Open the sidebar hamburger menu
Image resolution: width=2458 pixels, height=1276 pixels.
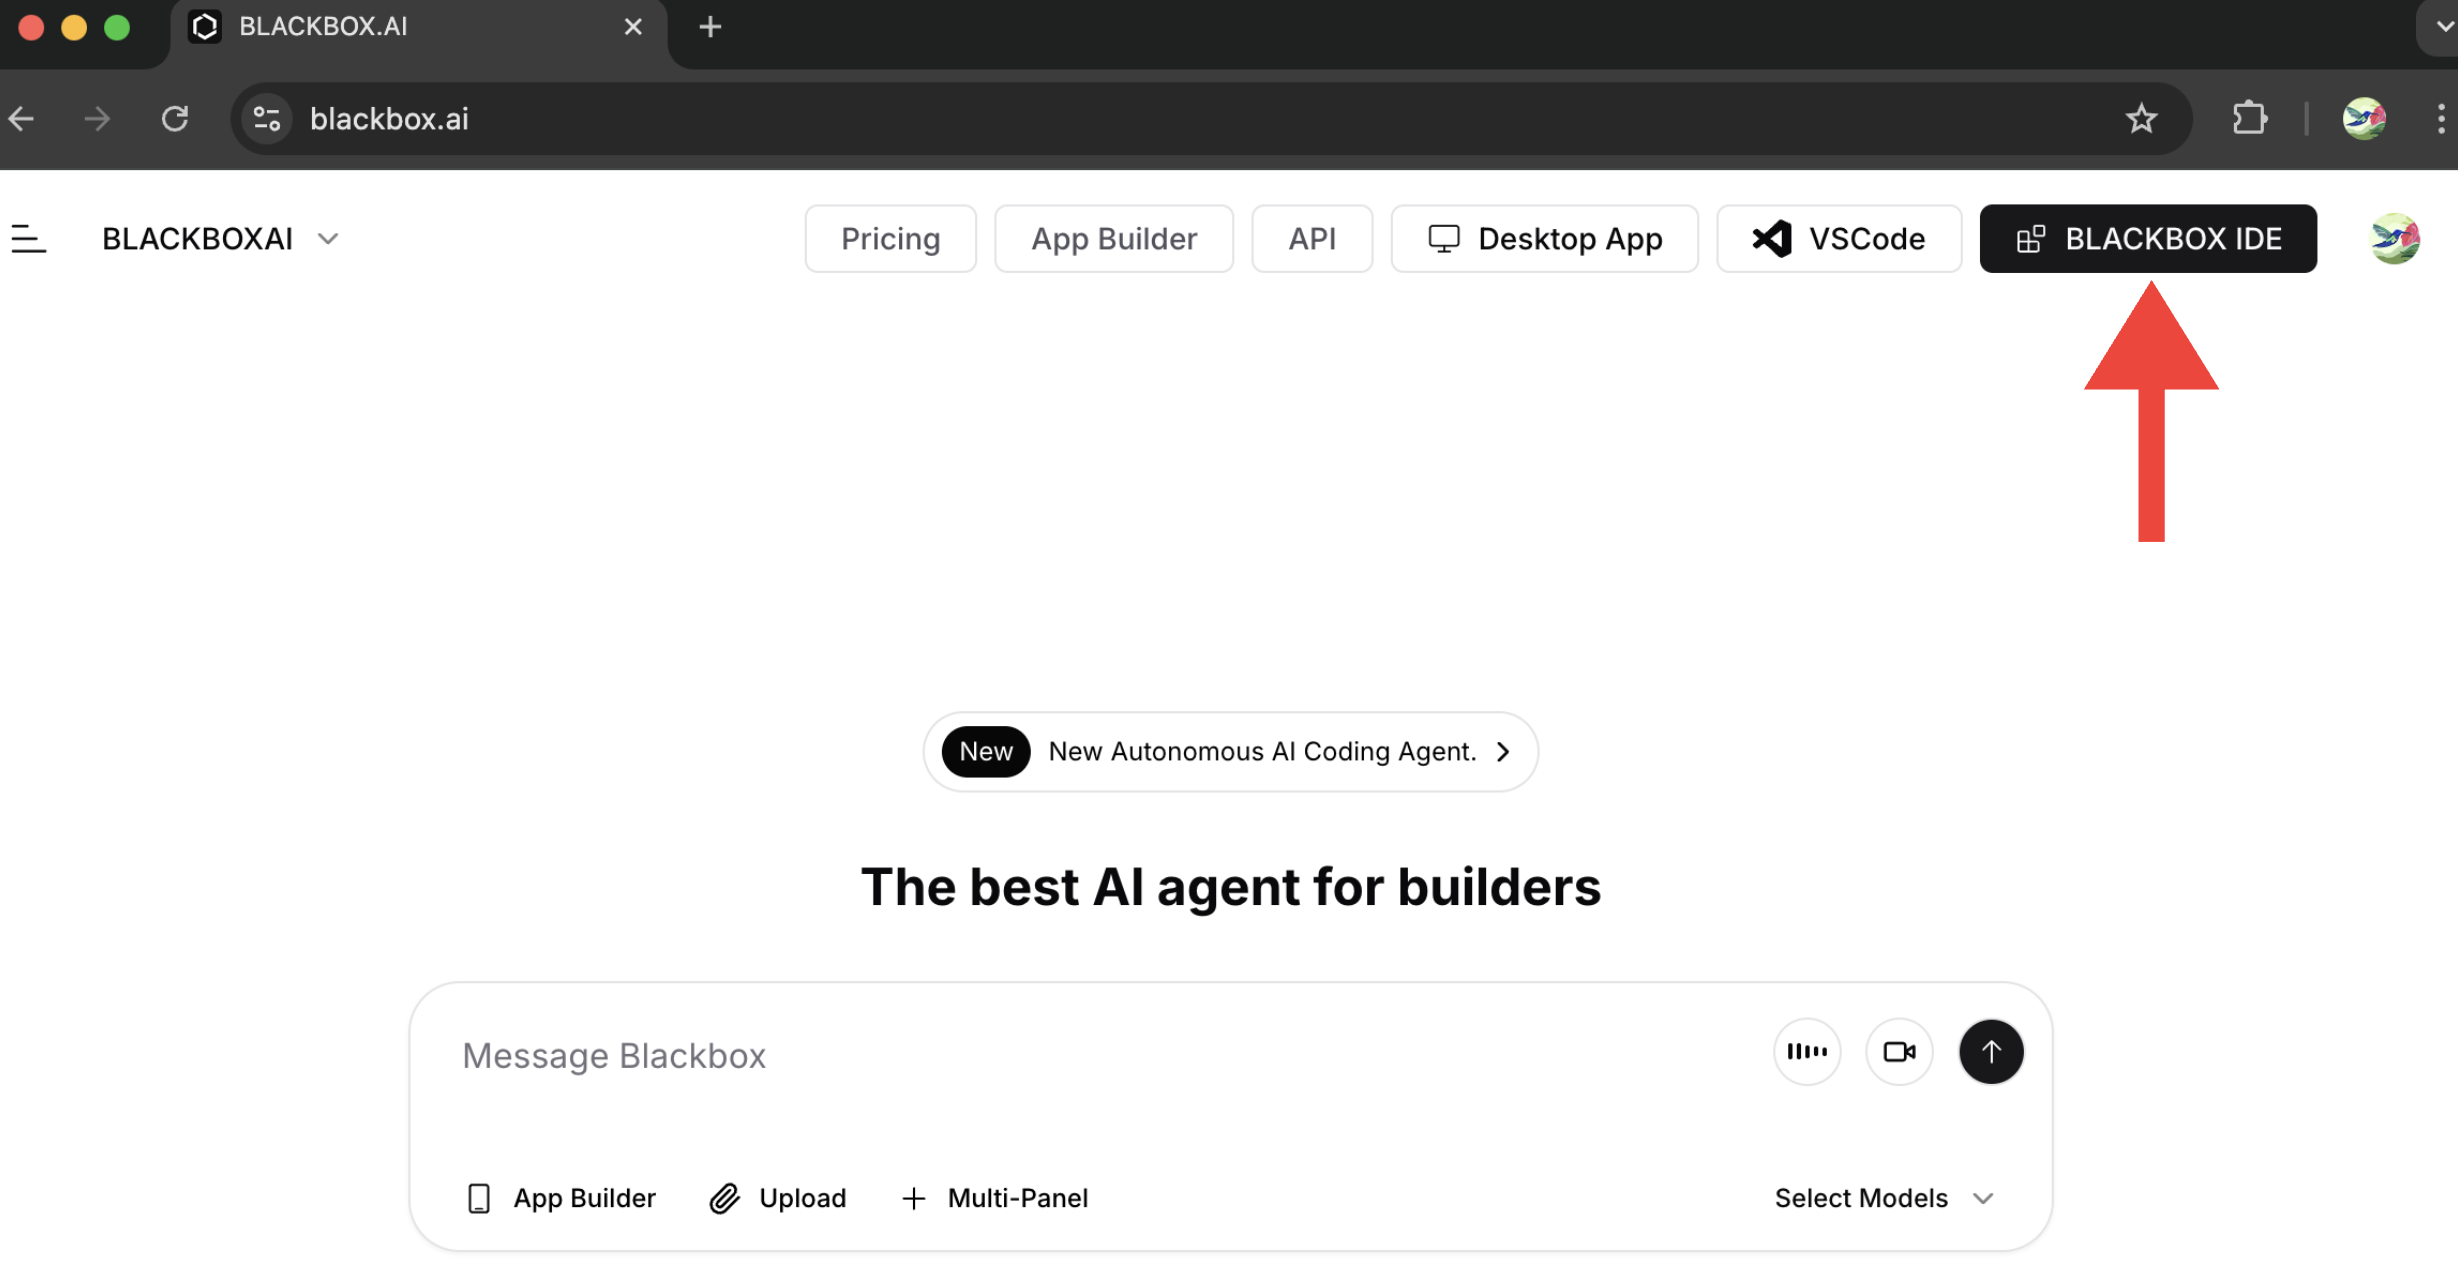pos(28,238)
